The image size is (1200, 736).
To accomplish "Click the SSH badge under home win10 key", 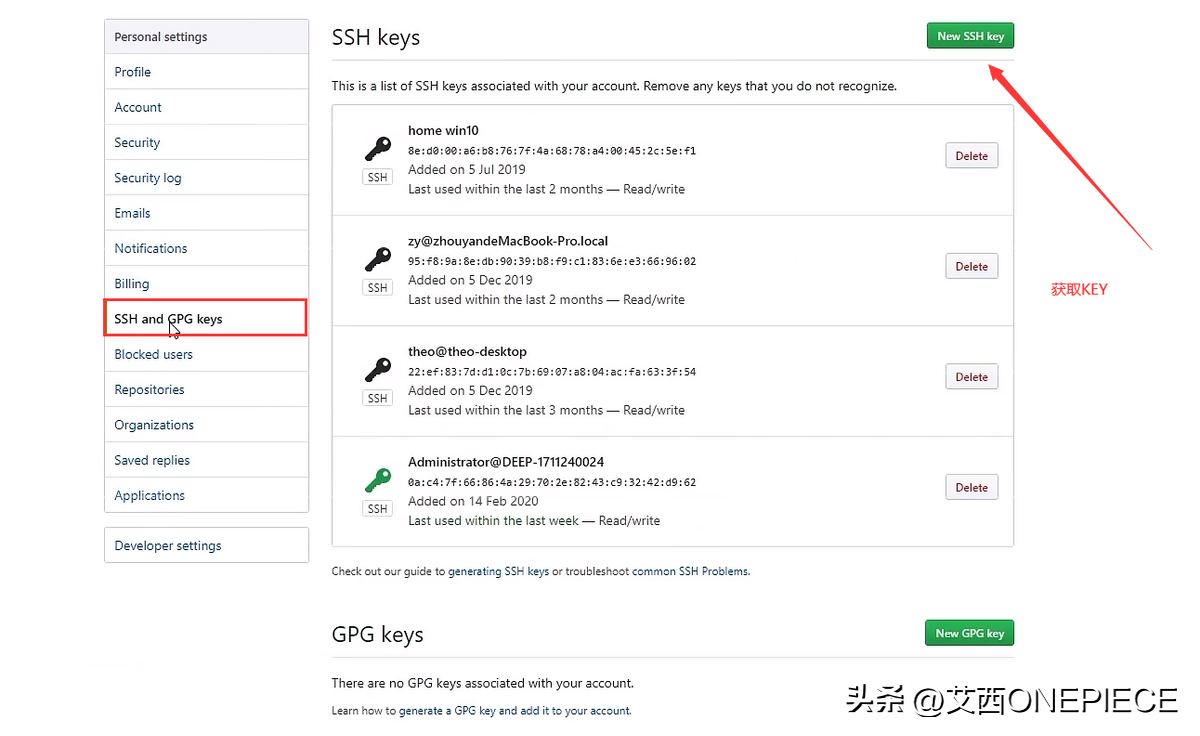I will [377, 177].
